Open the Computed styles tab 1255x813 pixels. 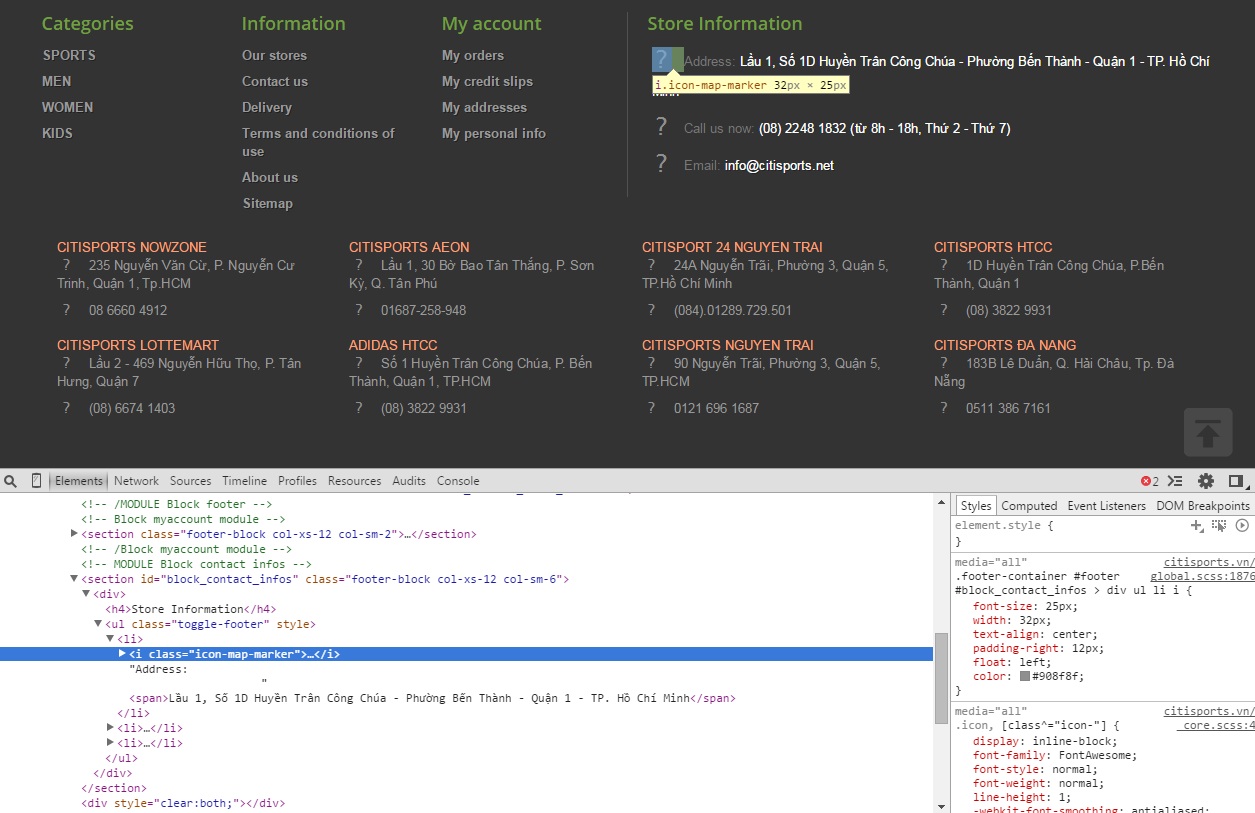point(1029,506)
